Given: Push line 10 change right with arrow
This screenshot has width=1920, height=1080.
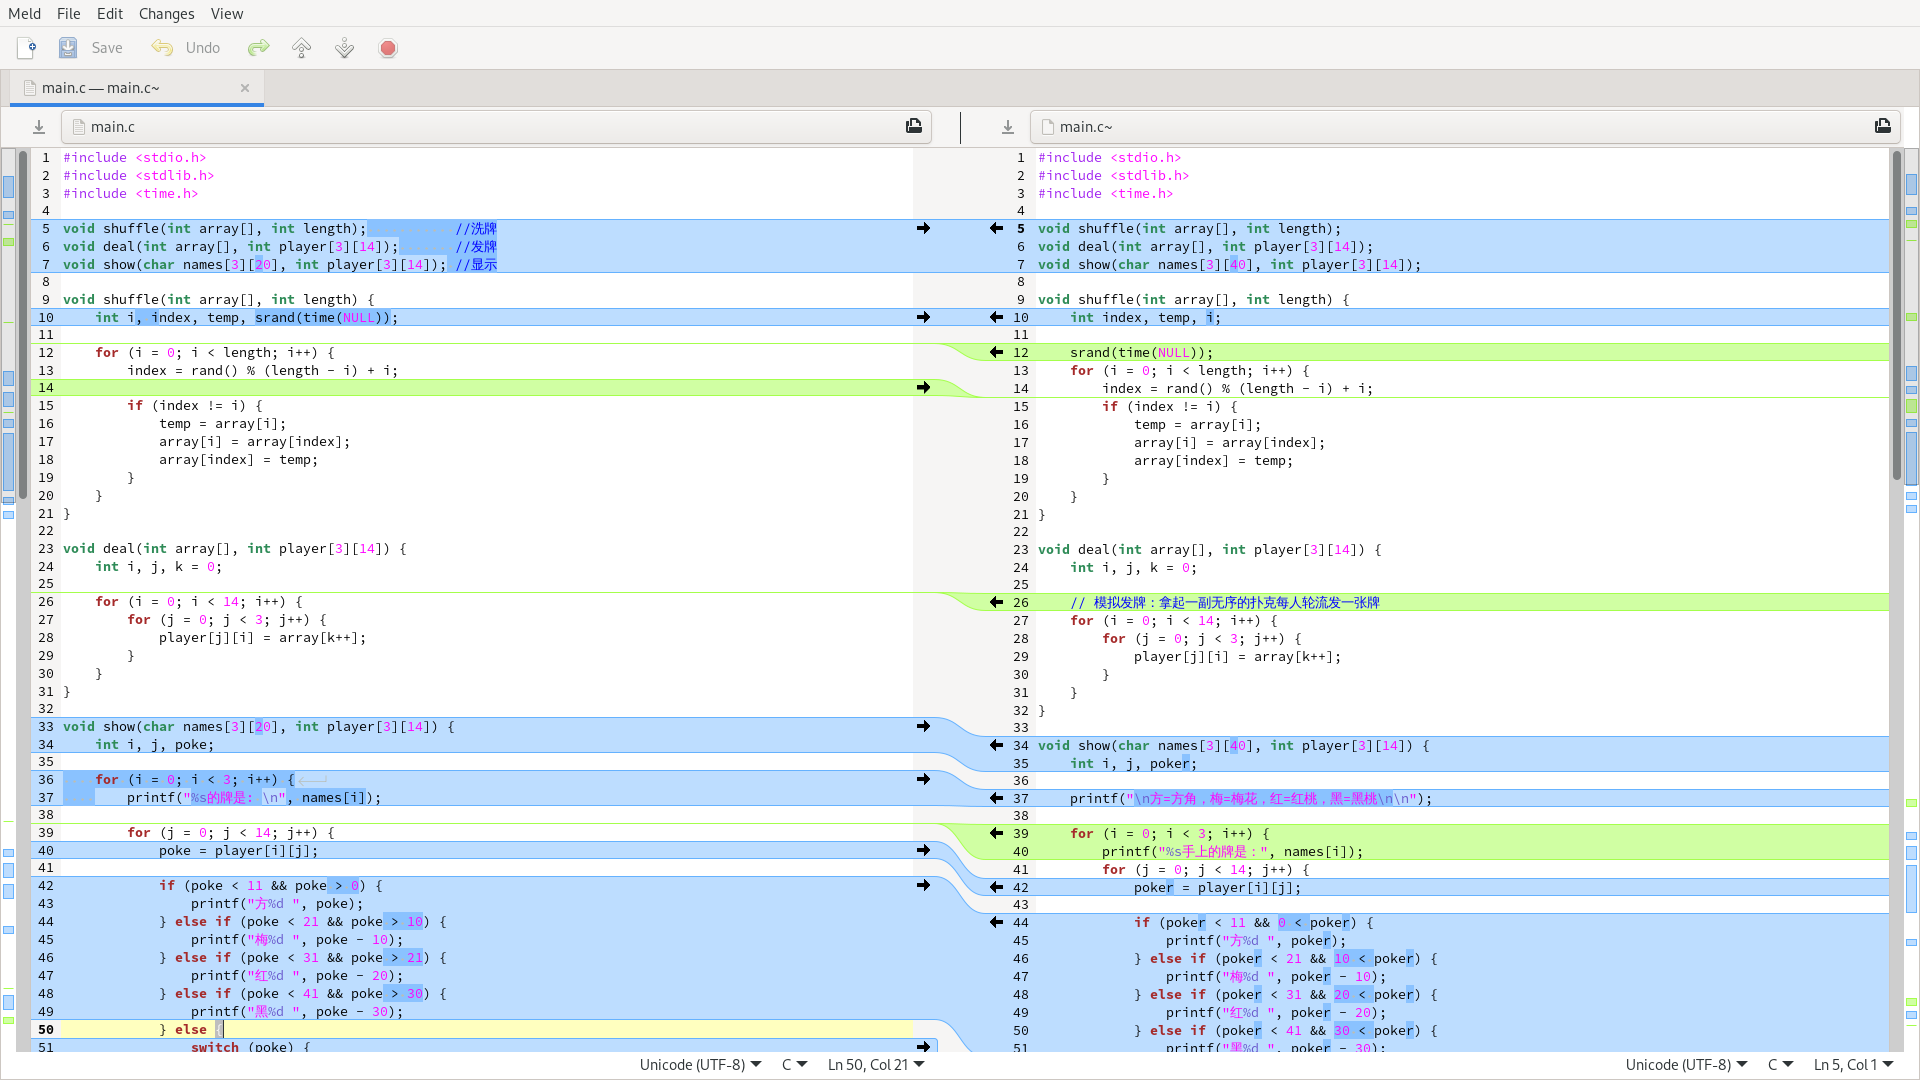Looking at the screenshot, I should click(924, 318).
